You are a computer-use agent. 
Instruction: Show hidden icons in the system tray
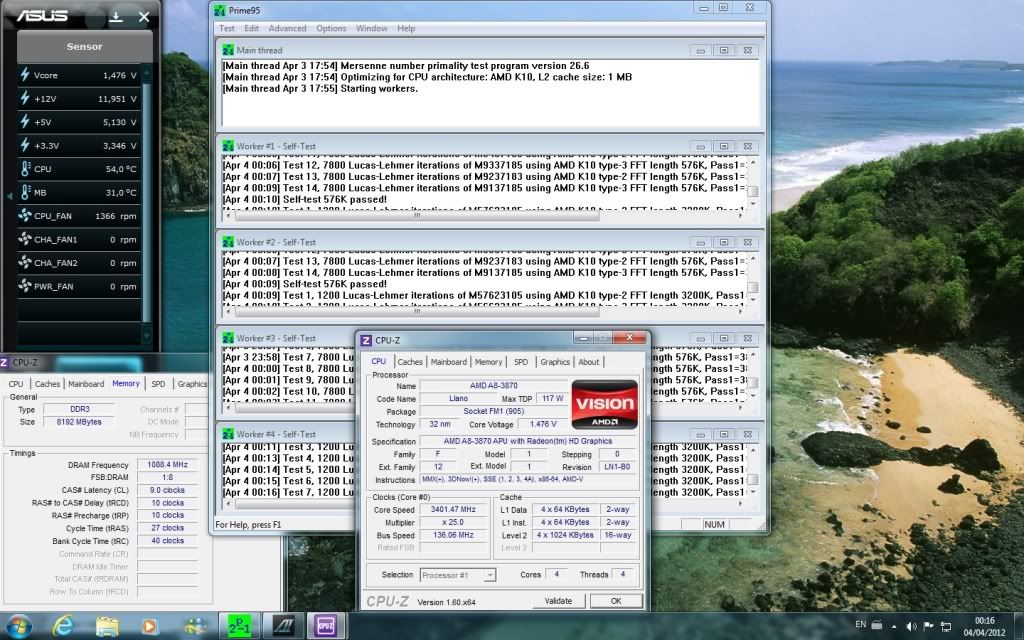pos(894,626)
